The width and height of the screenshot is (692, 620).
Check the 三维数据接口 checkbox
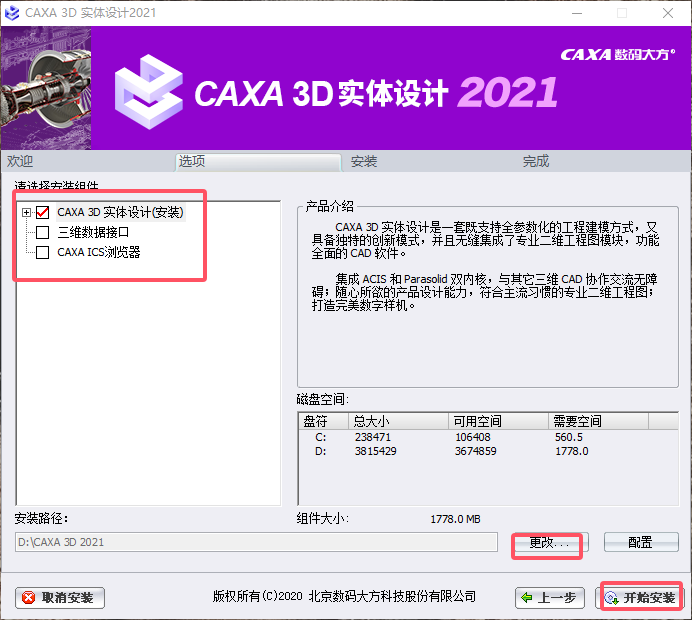[x=42, y=232]
